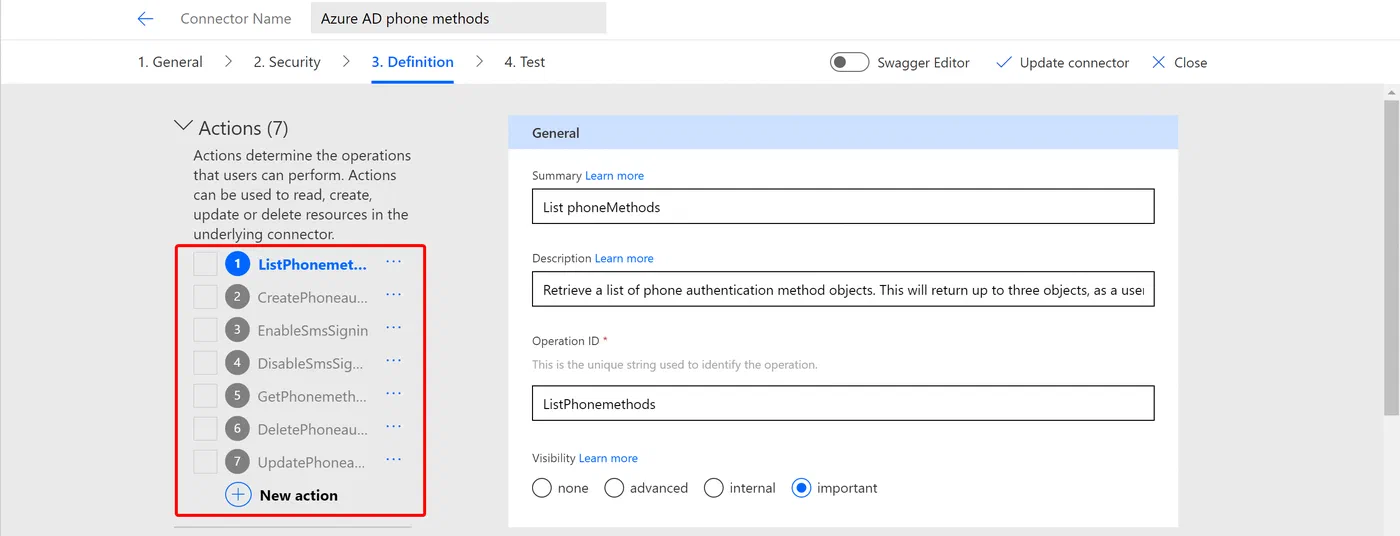Screen dimensions: 1400x536
Task: Select the DisableSmsSig... action name
Action: [310, 363]
